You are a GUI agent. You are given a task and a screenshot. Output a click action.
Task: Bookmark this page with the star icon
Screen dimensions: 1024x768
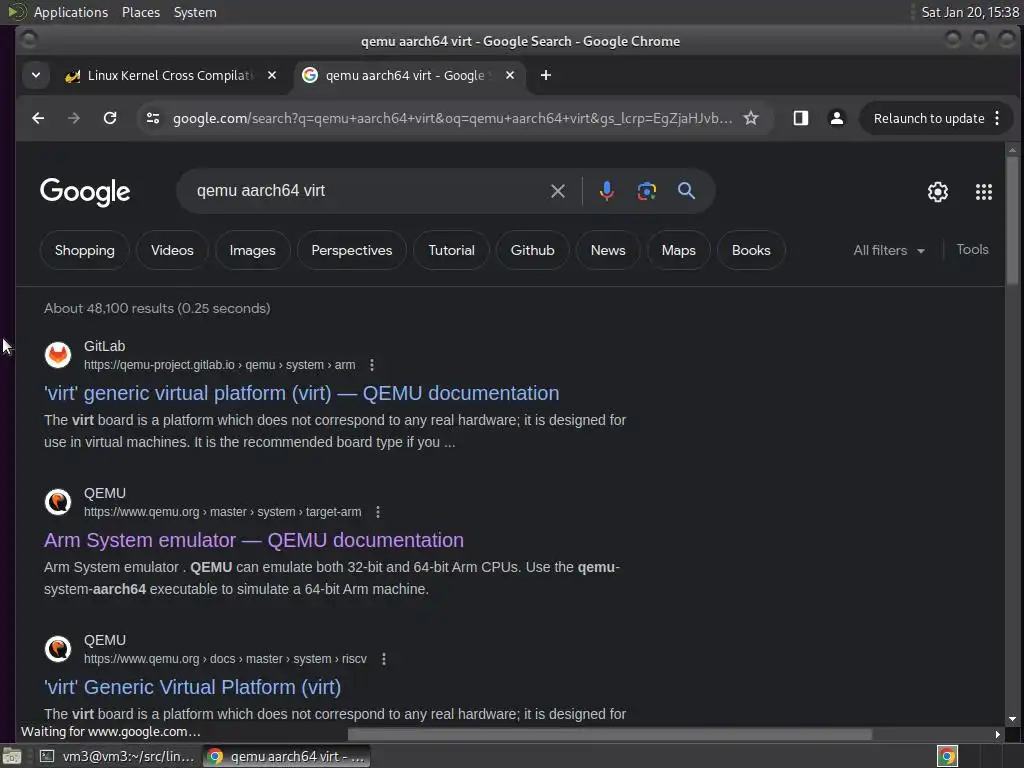(x=751, y=118)
